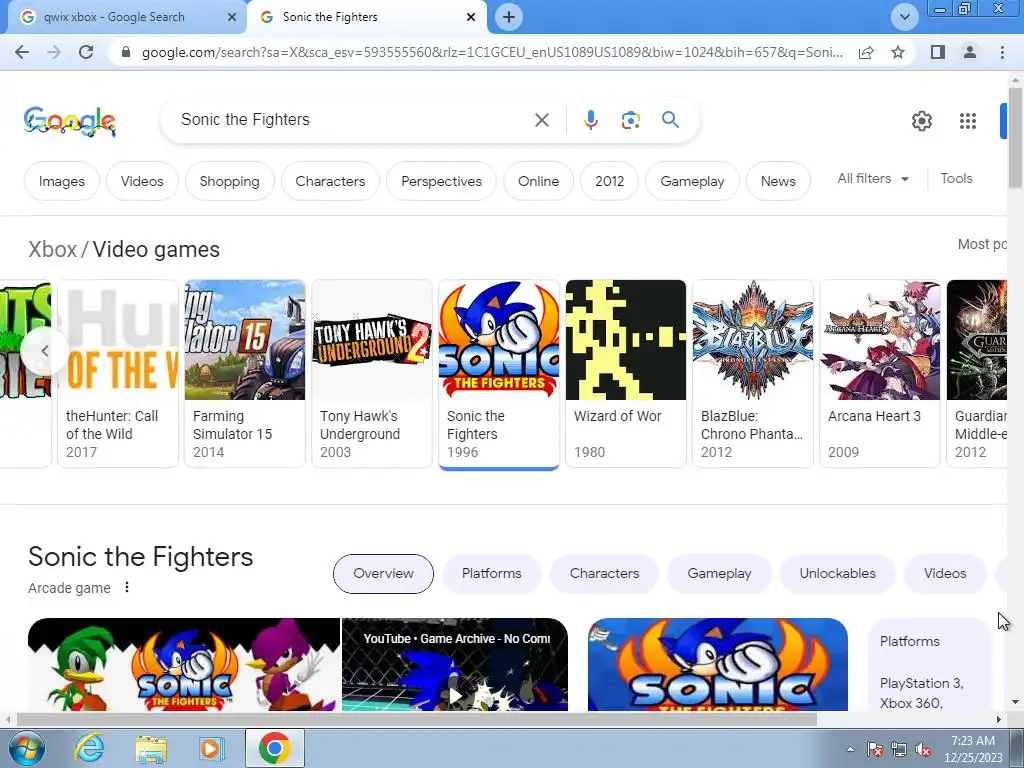The height and width of the screenshot is (768, 1024).
Task: Go to Google homepage logo
Action: pos(70,121)
